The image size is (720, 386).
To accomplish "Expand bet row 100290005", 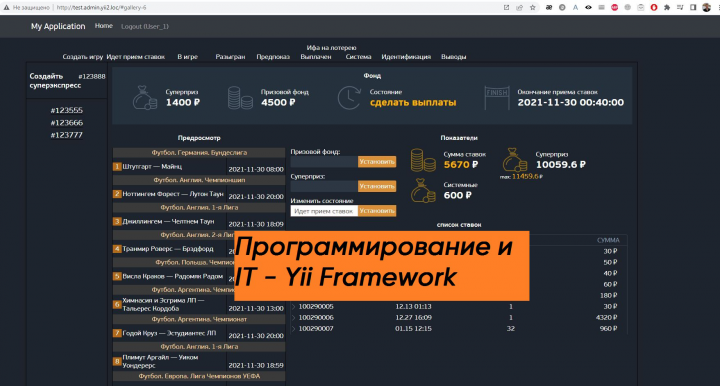I will point(294,307).
